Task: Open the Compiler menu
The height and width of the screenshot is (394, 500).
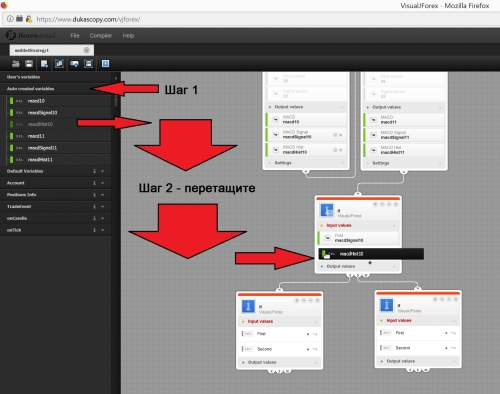Action: (x=101, y=35)
